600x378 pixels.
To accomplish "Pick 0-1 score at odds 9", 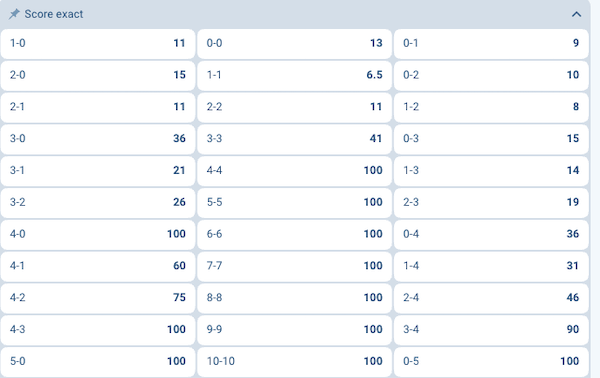I will (491, 43).
